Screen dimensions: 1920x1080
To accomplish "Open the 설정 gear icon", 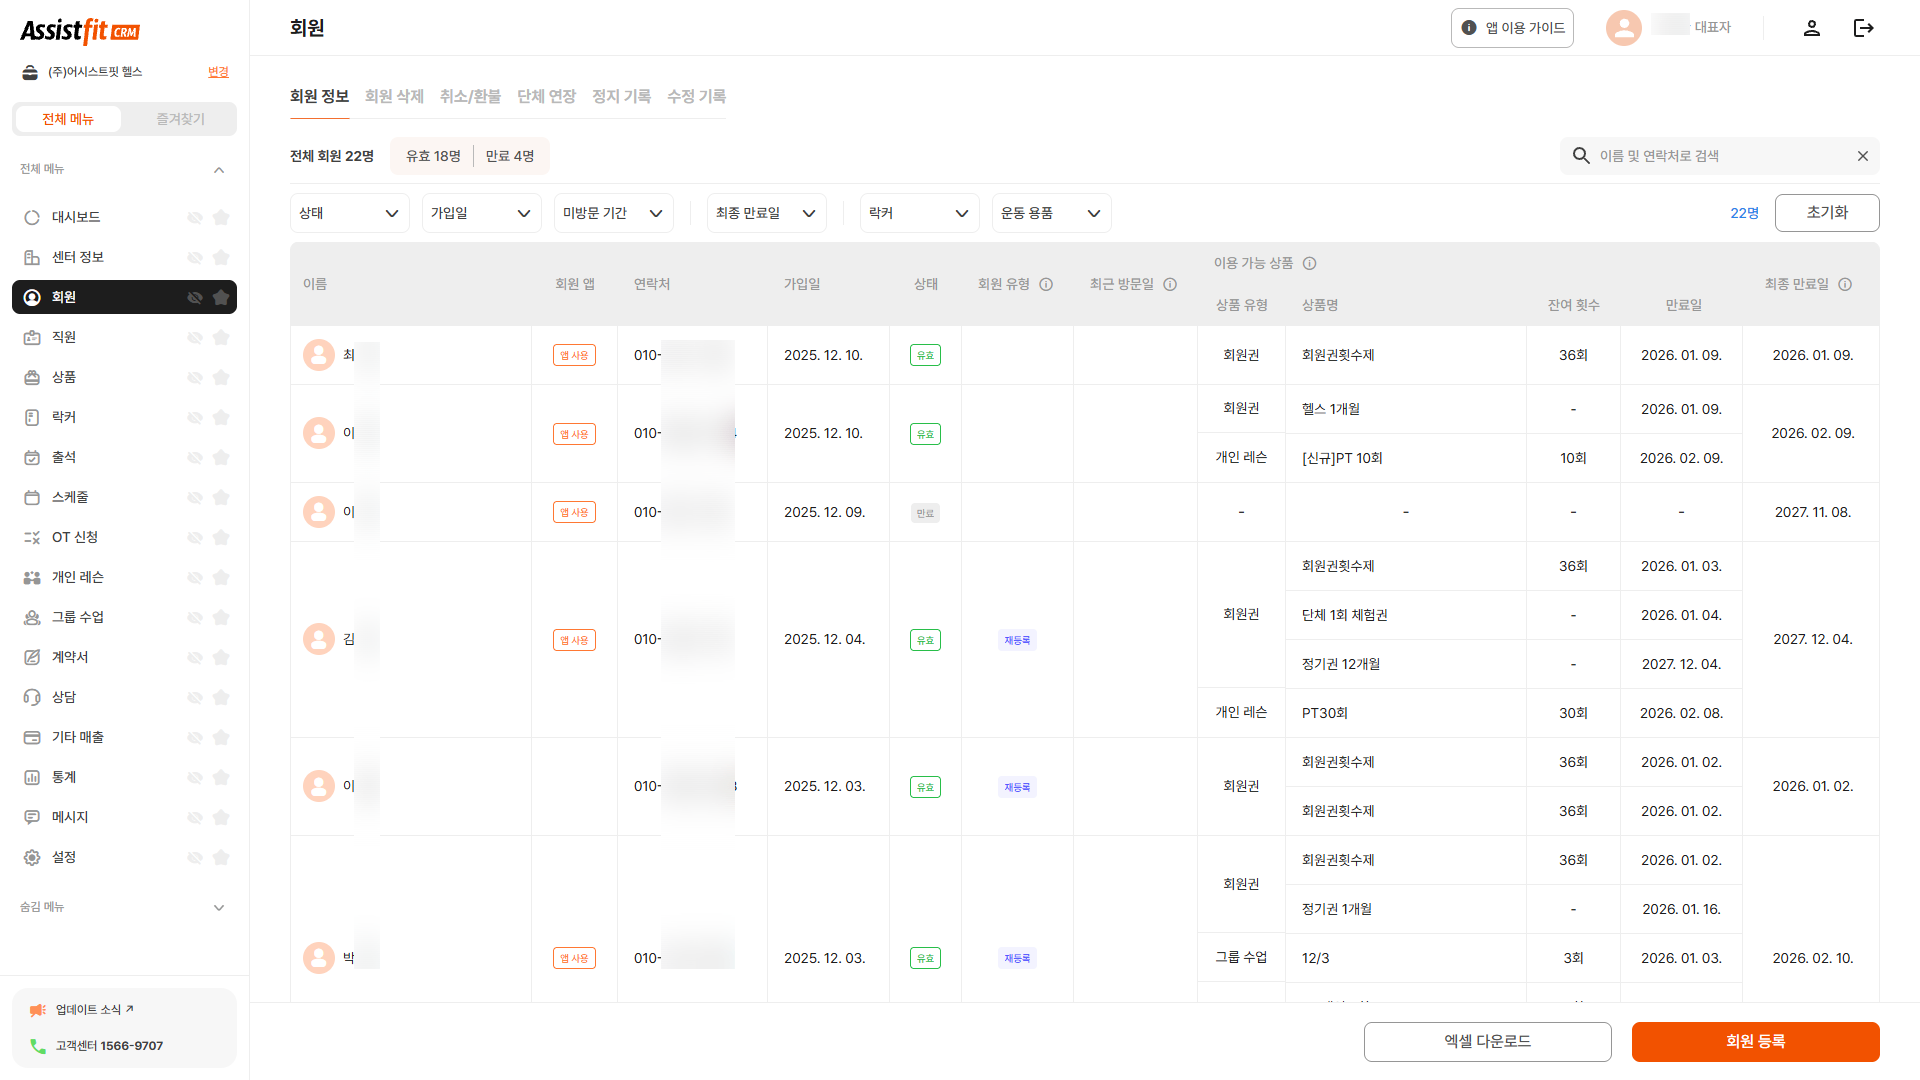I will (31, 857).
